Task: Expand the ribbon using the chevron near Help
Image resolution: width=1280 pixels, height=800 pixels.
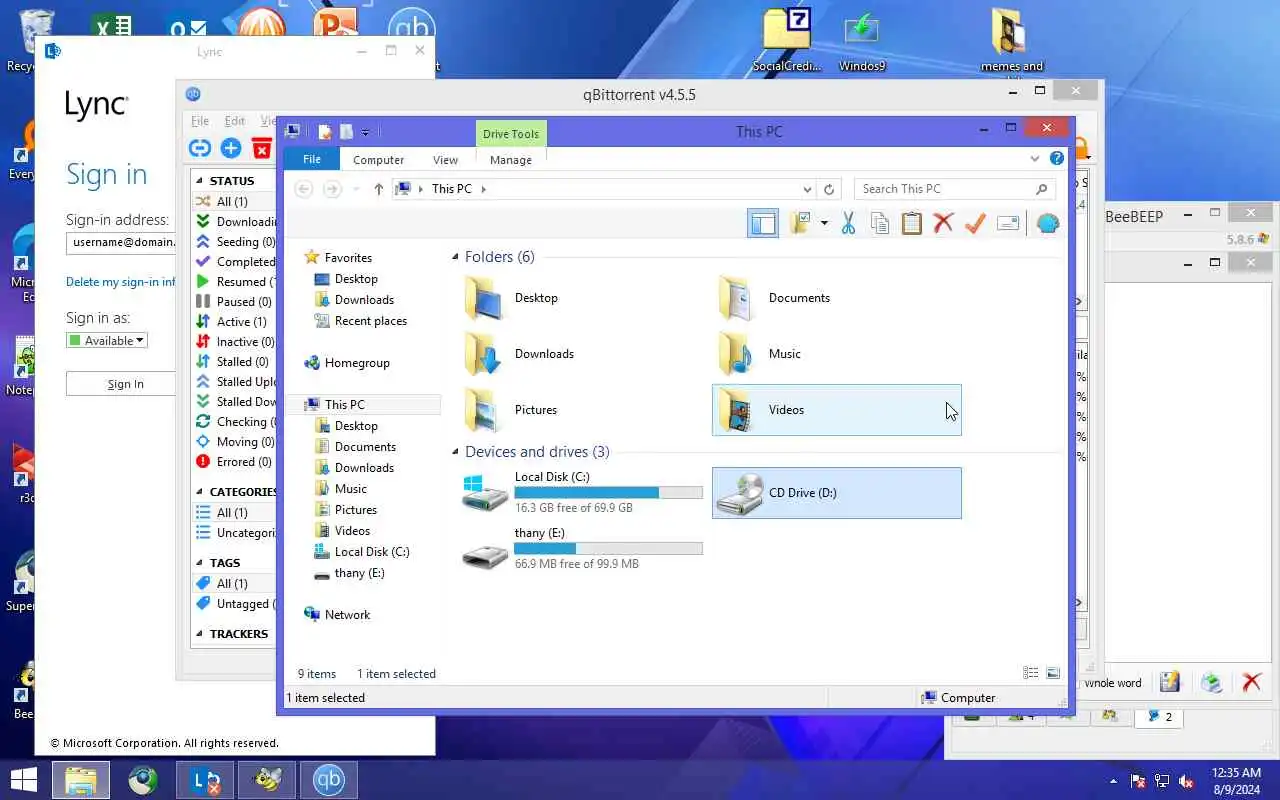Action: (1035, 159)
